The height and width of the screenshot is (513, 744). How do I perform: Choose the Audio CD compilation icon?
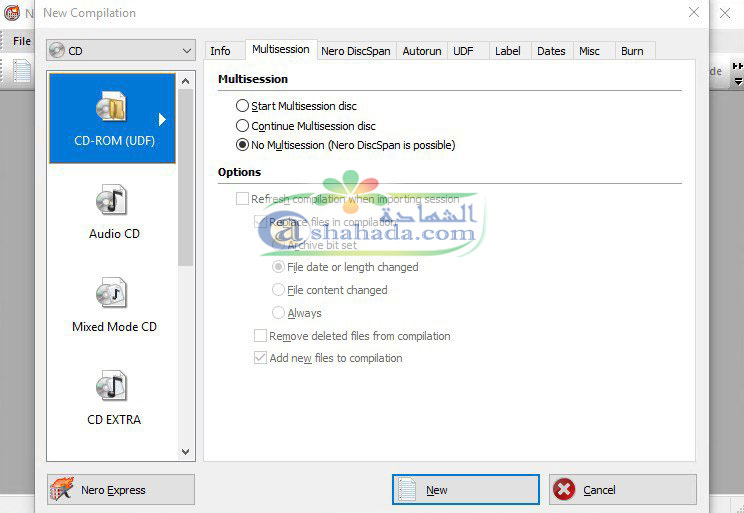[x=111, y=201]
